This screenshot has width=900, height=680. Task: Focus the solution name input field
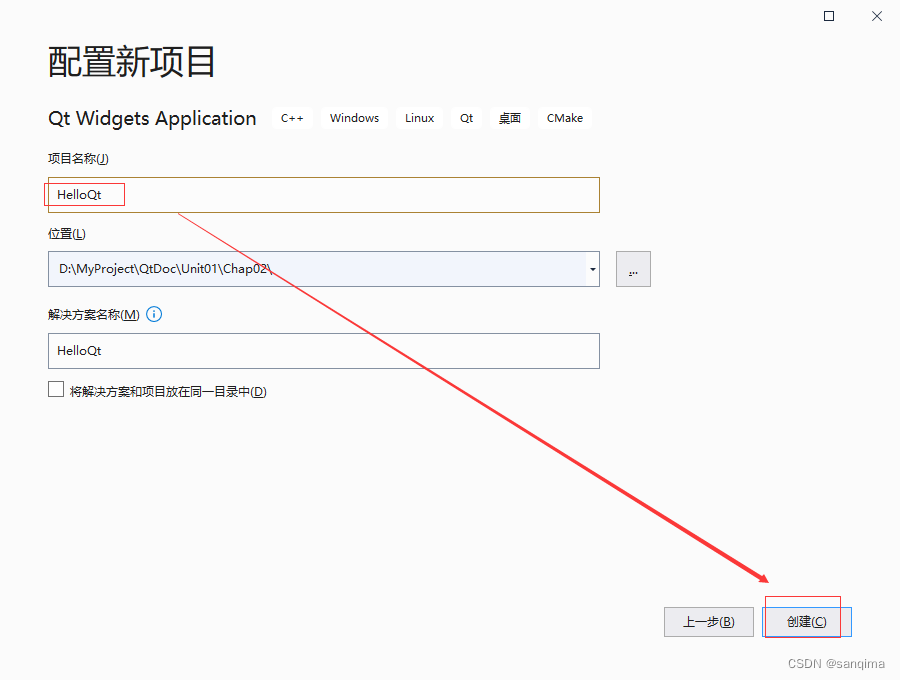pos(324,351)
